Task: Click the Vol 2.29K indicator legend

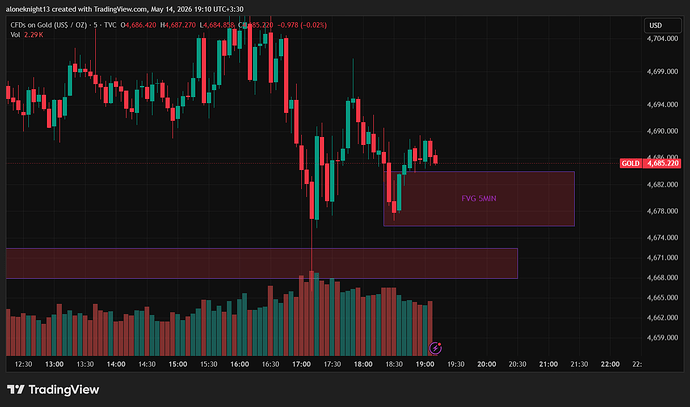Action: click(27, 35)
